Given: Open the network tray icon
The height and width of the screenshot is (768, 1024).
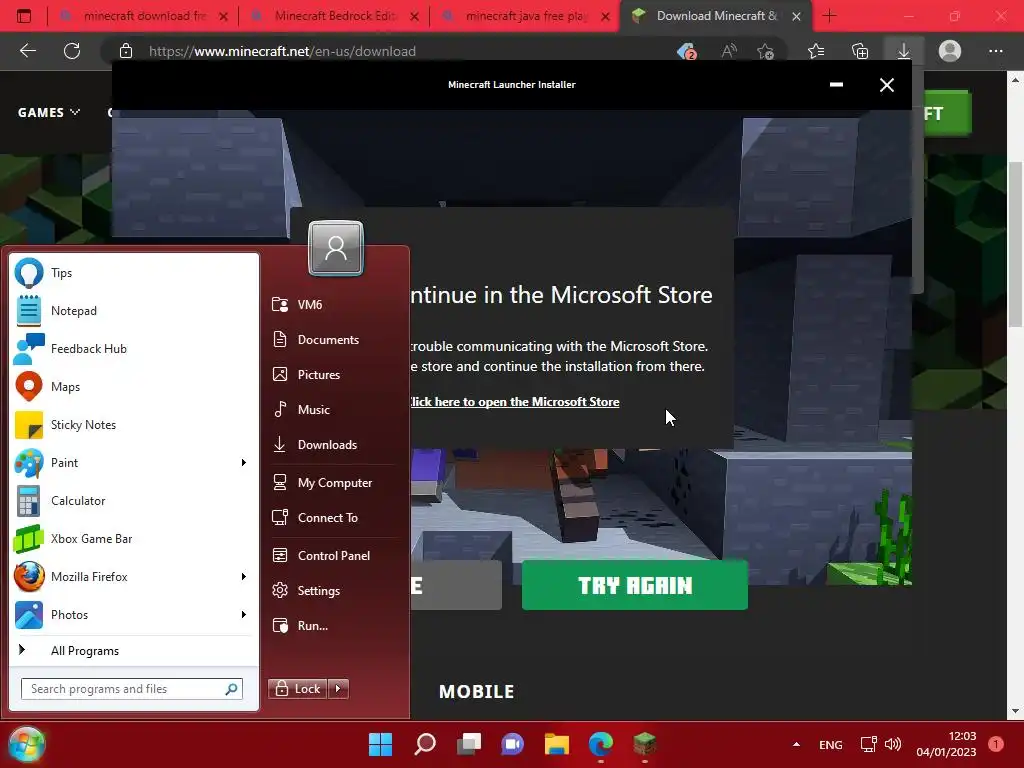Looking at the screenshot, I should pyautogui.click(x=869, y=744).
